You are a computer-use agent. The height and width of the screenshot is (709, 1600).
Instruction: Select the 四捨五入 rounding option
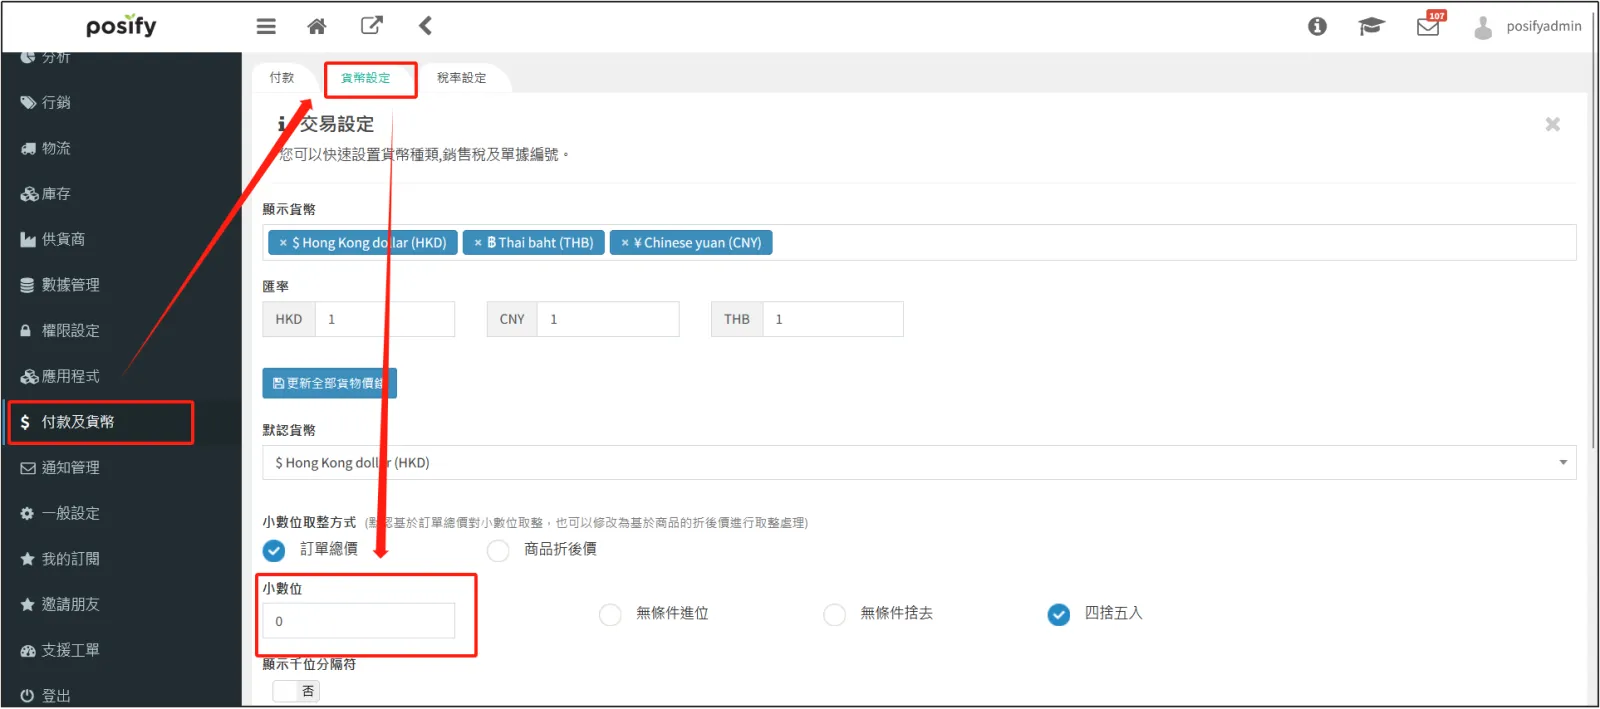pyautogui.click(x=1059, y=614)
